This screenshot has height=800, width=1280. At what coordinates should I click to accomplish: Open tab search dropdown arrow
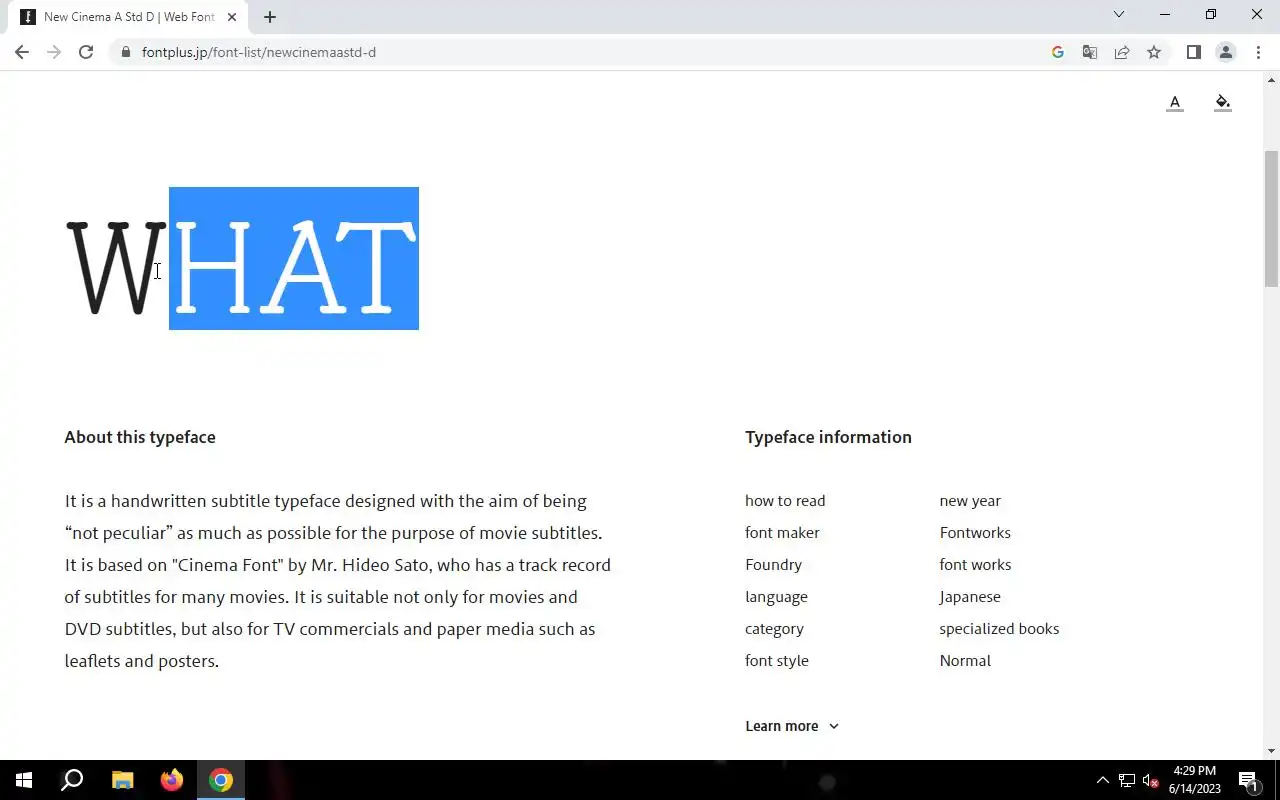(x=1119, y=14)
